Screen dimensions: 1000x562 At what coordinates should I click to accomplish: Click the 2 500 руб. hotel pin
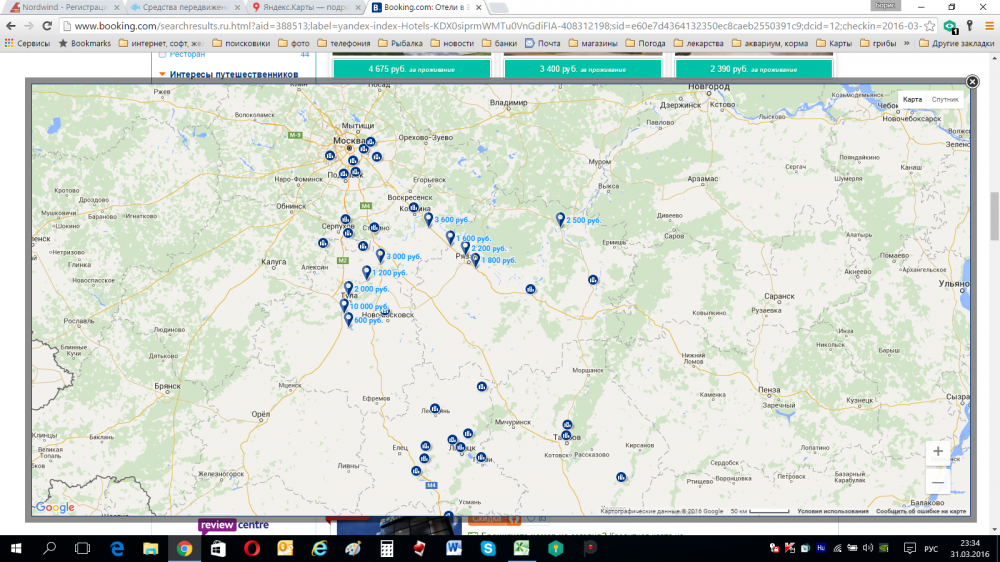point(561,219)
